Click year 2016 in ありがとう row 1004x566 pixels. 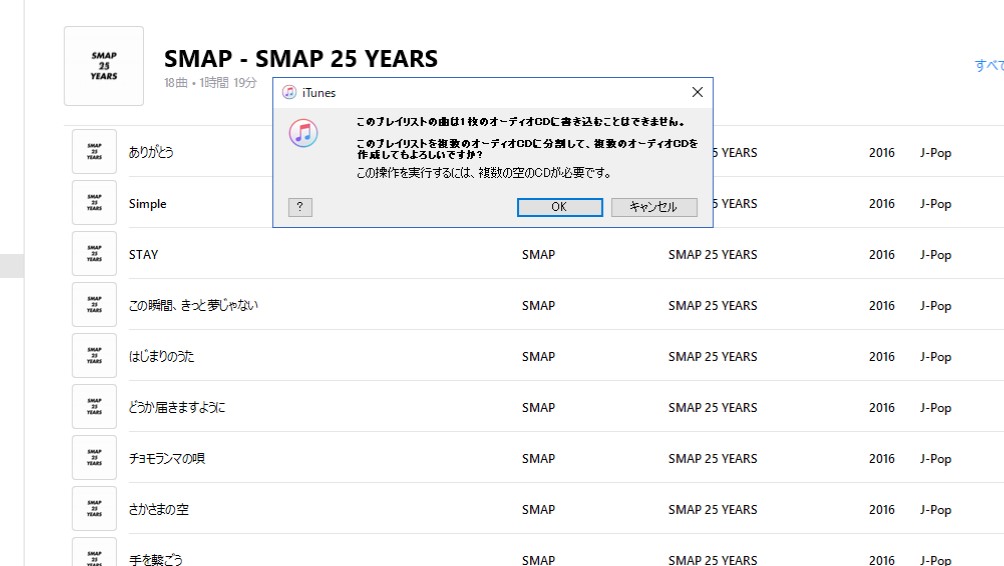[x=882, y=152]
